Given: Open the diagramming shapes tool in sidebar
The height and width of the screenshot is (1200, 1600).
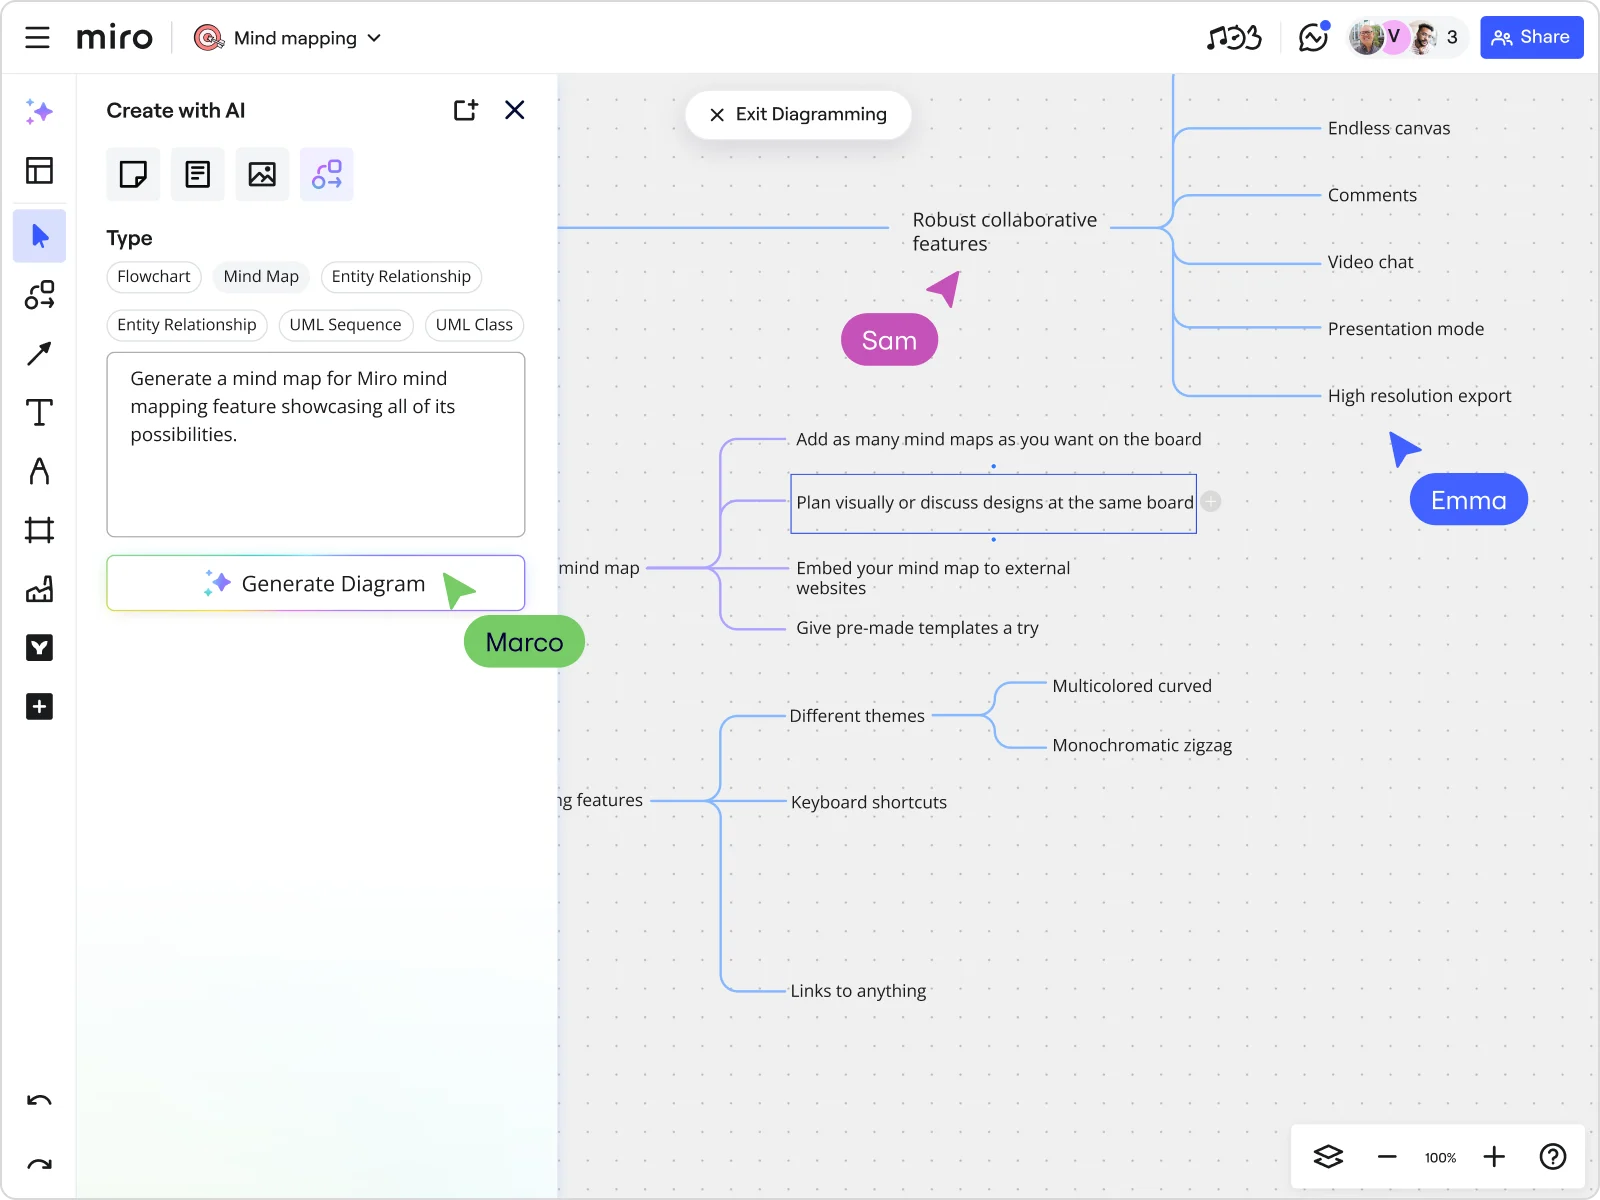Looking at the screenshot, I should (39, 295).
